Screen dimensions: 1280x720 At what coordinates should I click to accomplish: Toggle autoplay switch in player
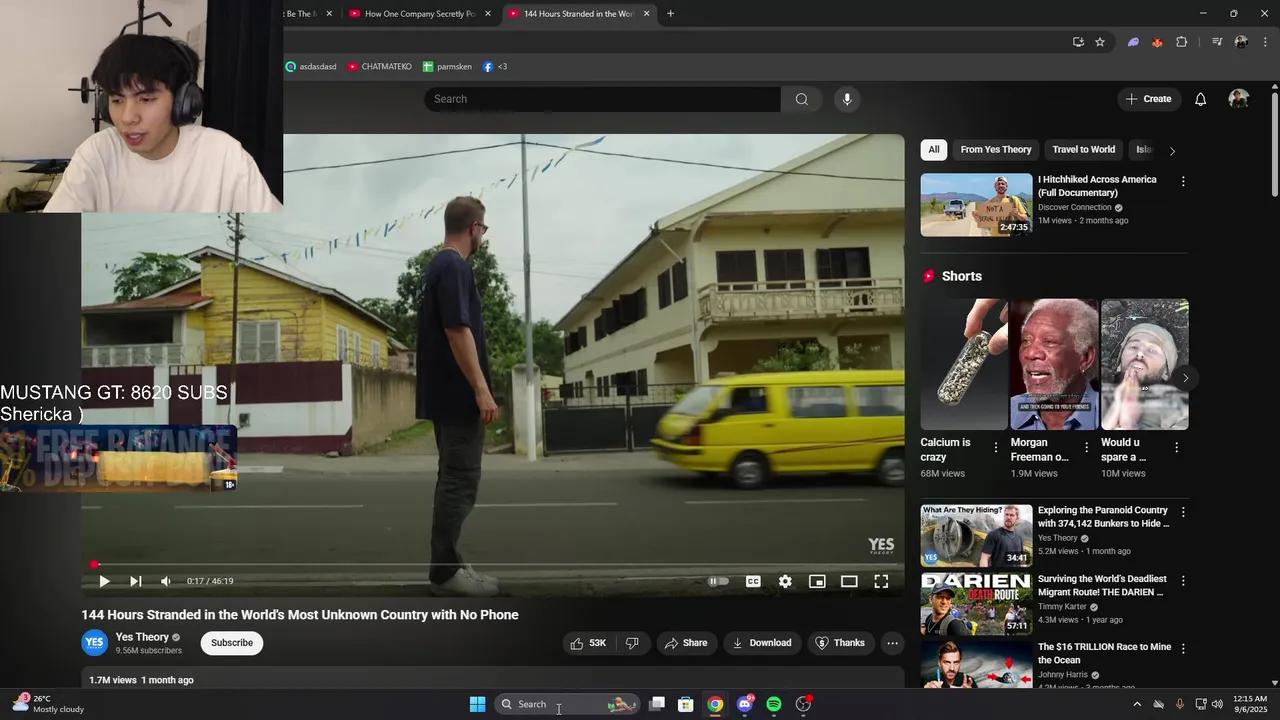(718, 581)
